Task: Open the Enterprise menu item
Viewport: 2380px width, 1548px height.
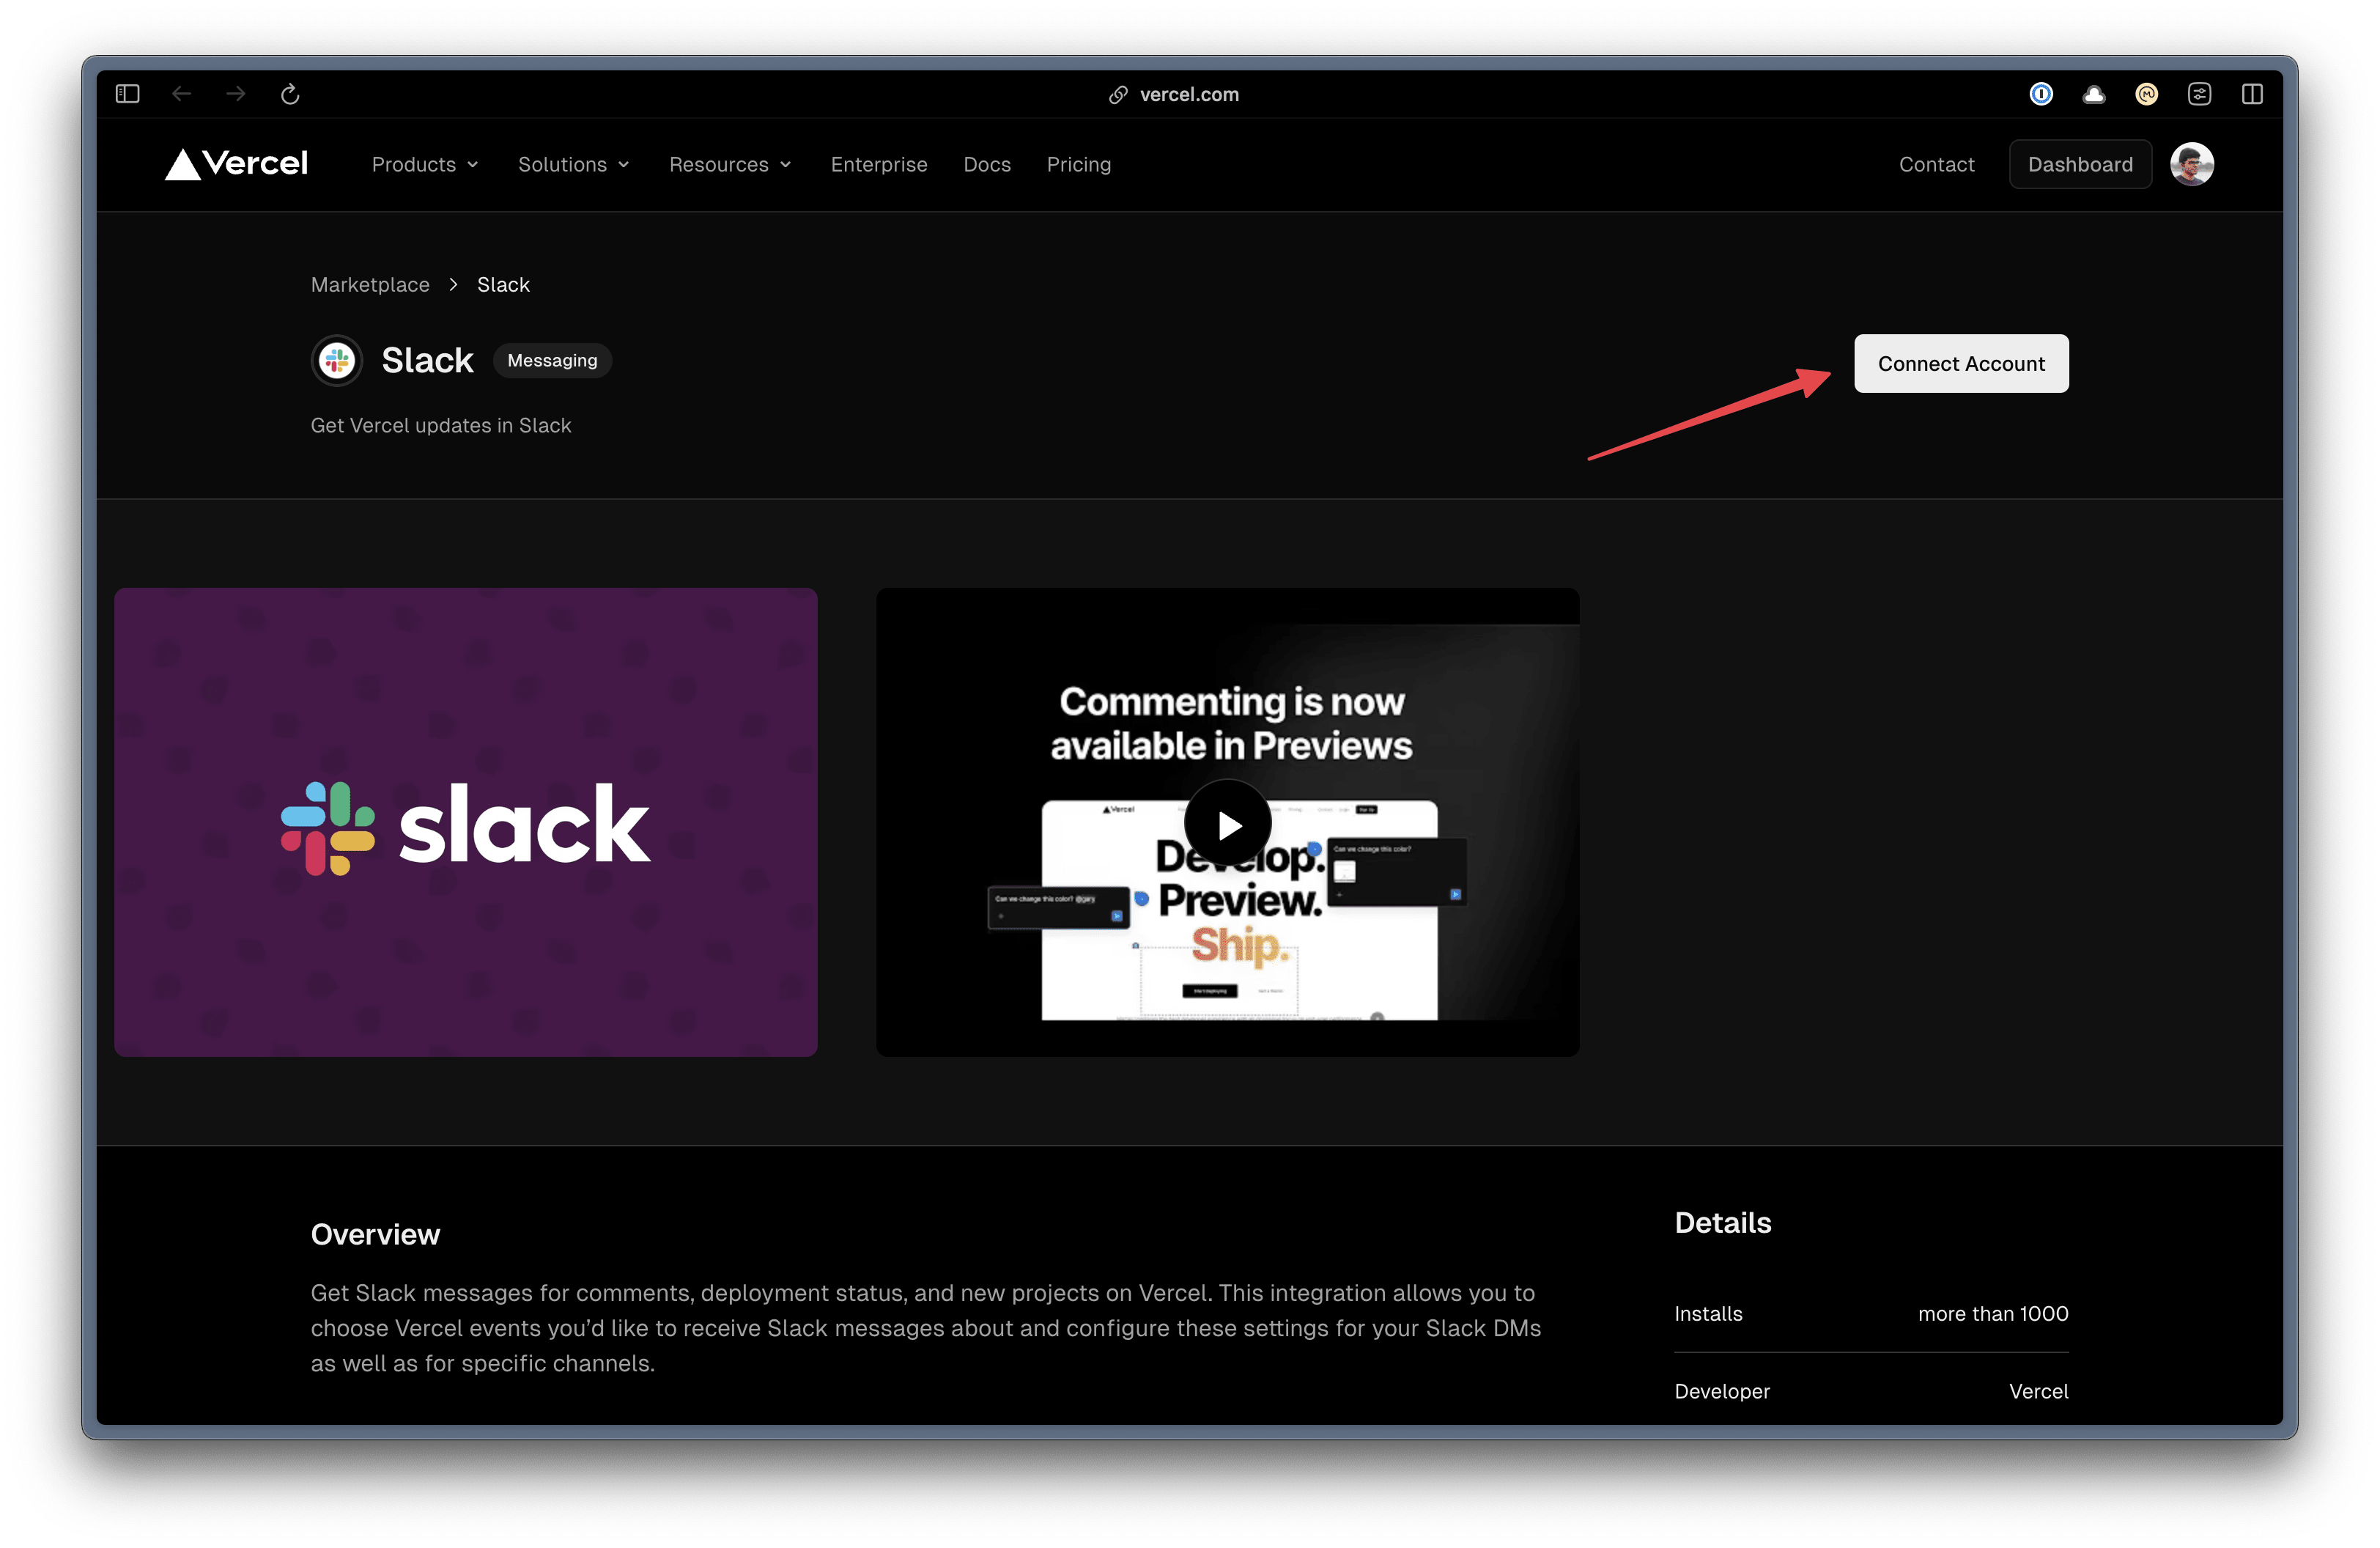Action: pyautogui.click(x=878, y=164)
